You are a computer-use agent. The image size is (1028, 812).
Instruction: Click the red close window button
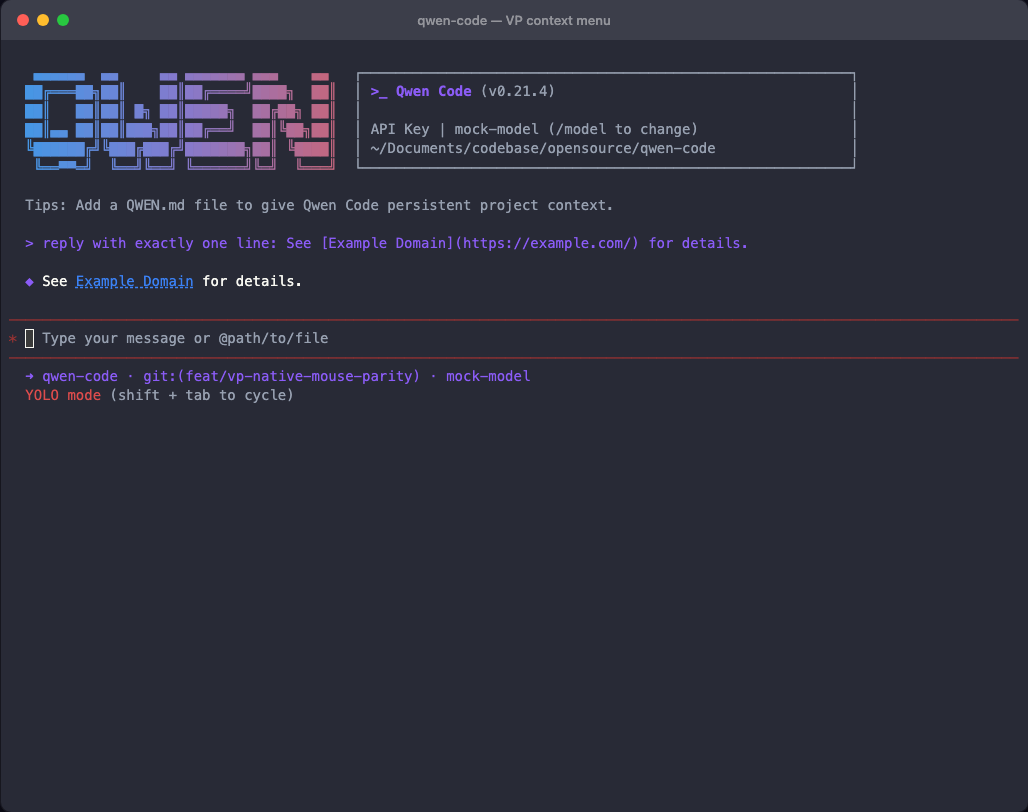click(23, 20)
